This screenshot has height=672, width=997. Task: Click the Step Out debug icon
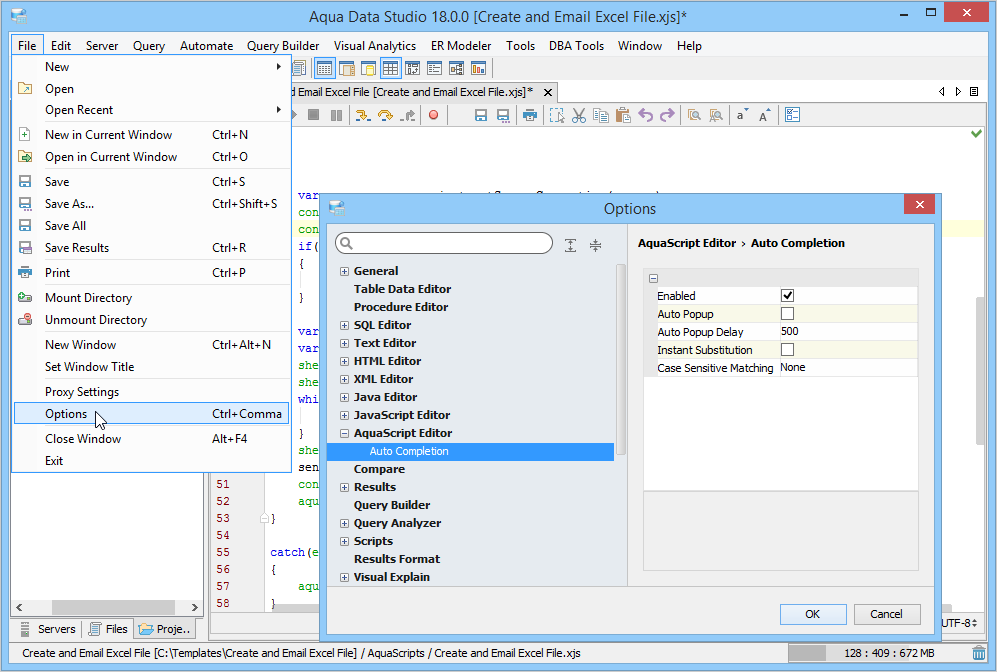pos(408,115)
